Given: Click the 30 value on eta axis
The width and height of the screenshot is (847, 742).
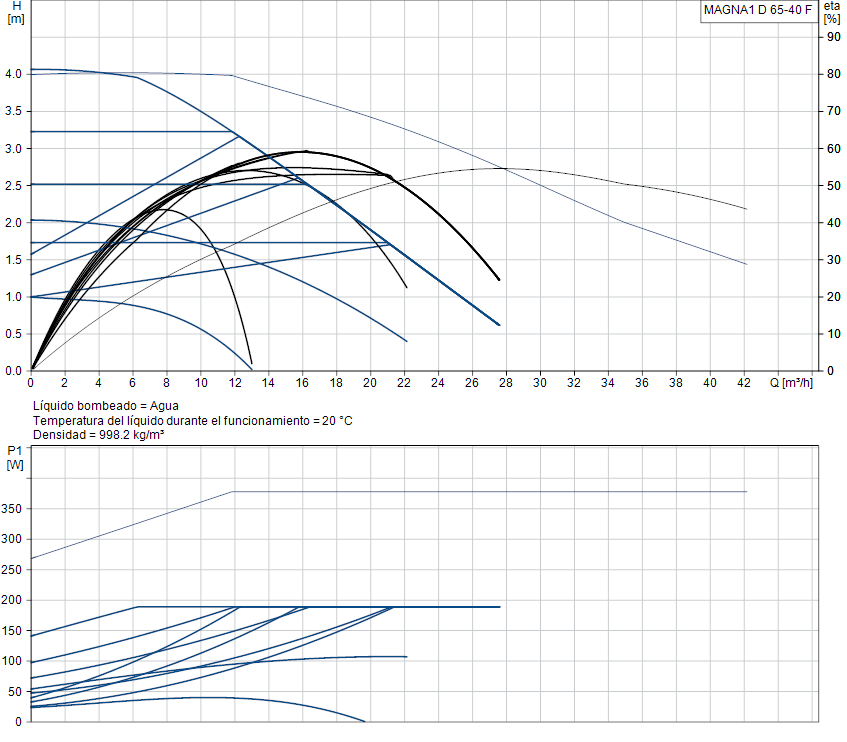Looking at the screenshot, I should pos(833,260).
